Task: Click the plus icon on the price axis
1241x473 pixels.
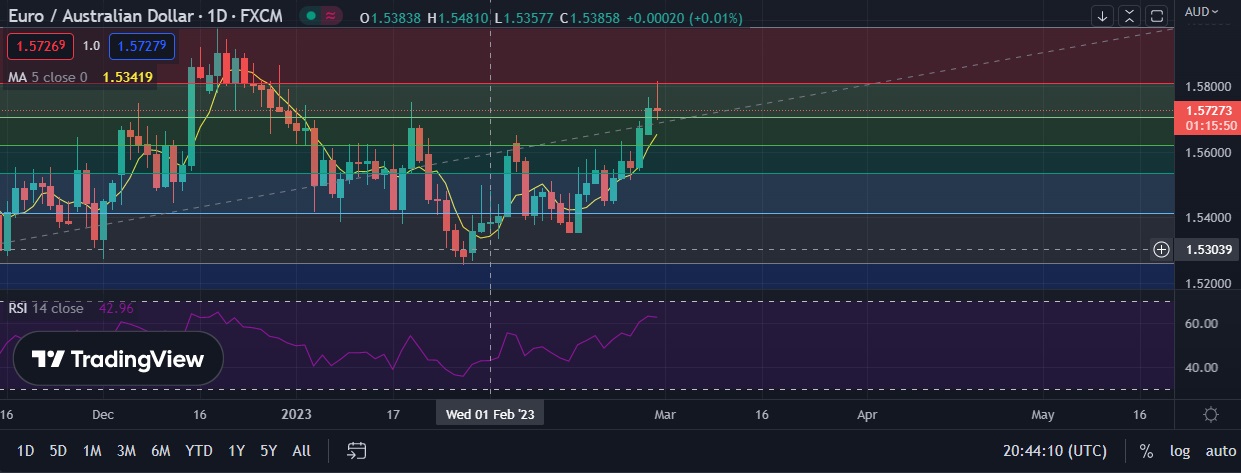Action: [x=1161, y=249]
